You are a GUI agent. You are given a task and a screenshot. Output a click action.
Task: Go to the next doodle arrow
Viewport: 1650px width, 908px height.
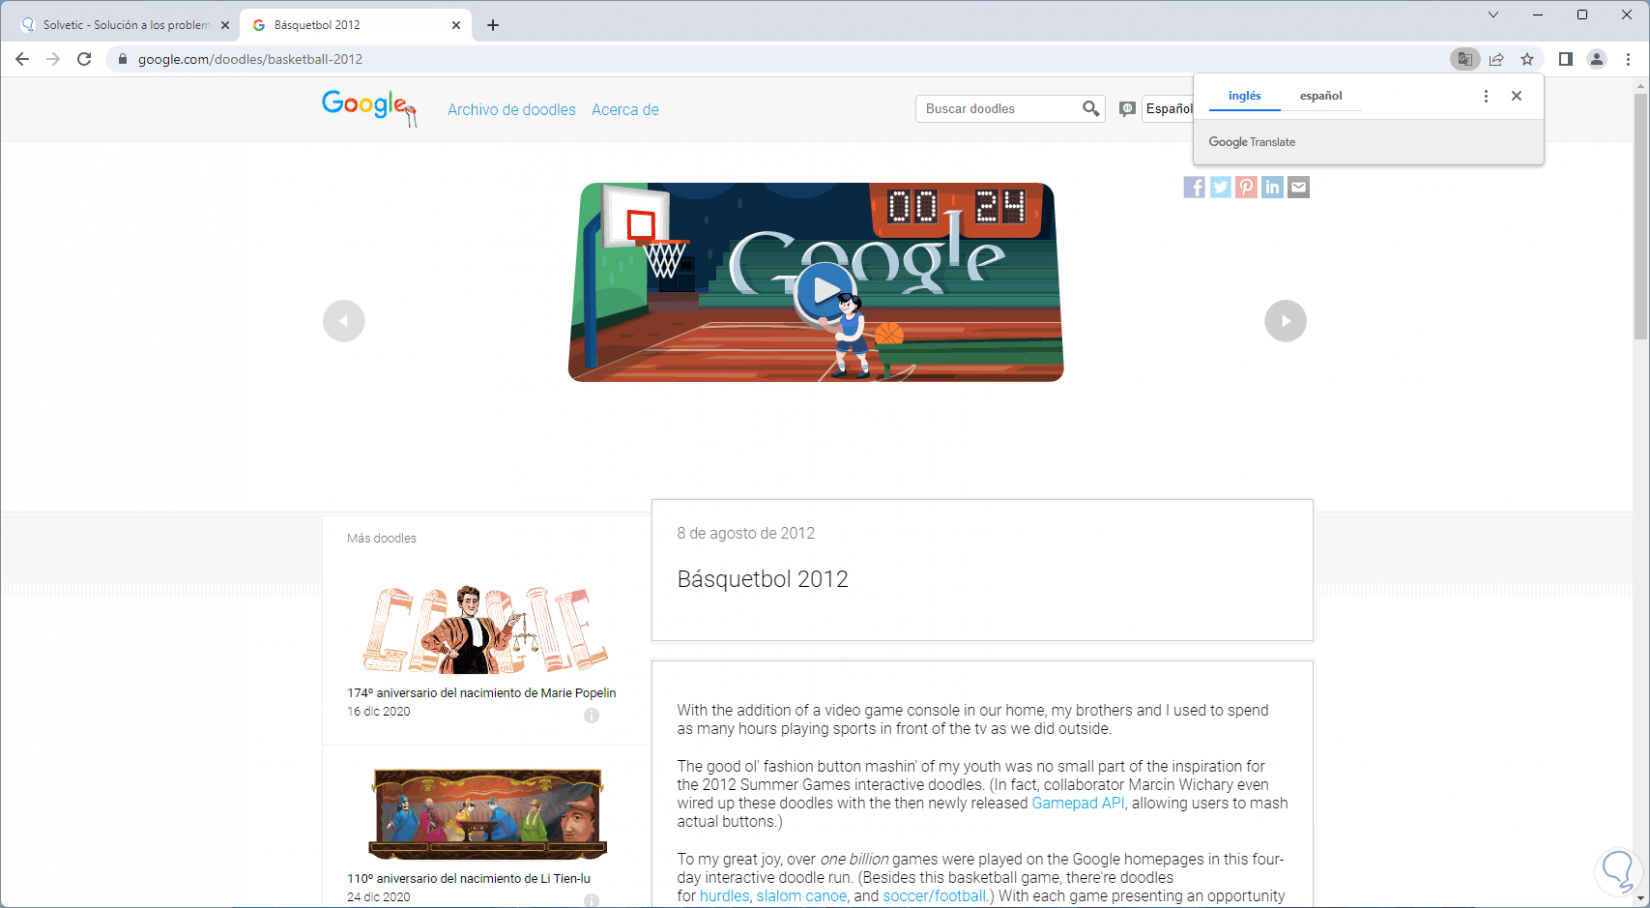point(1286,321)
